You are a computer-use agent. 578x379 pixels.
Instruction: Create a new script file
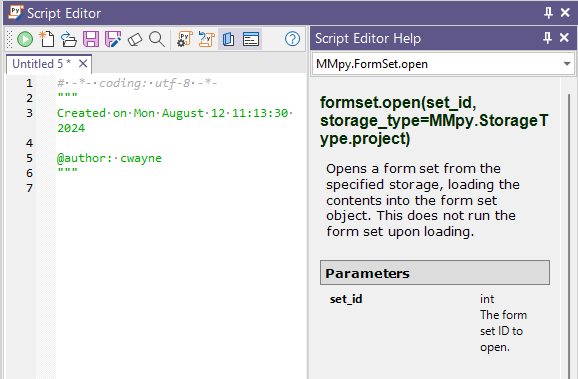pos(47,39)
